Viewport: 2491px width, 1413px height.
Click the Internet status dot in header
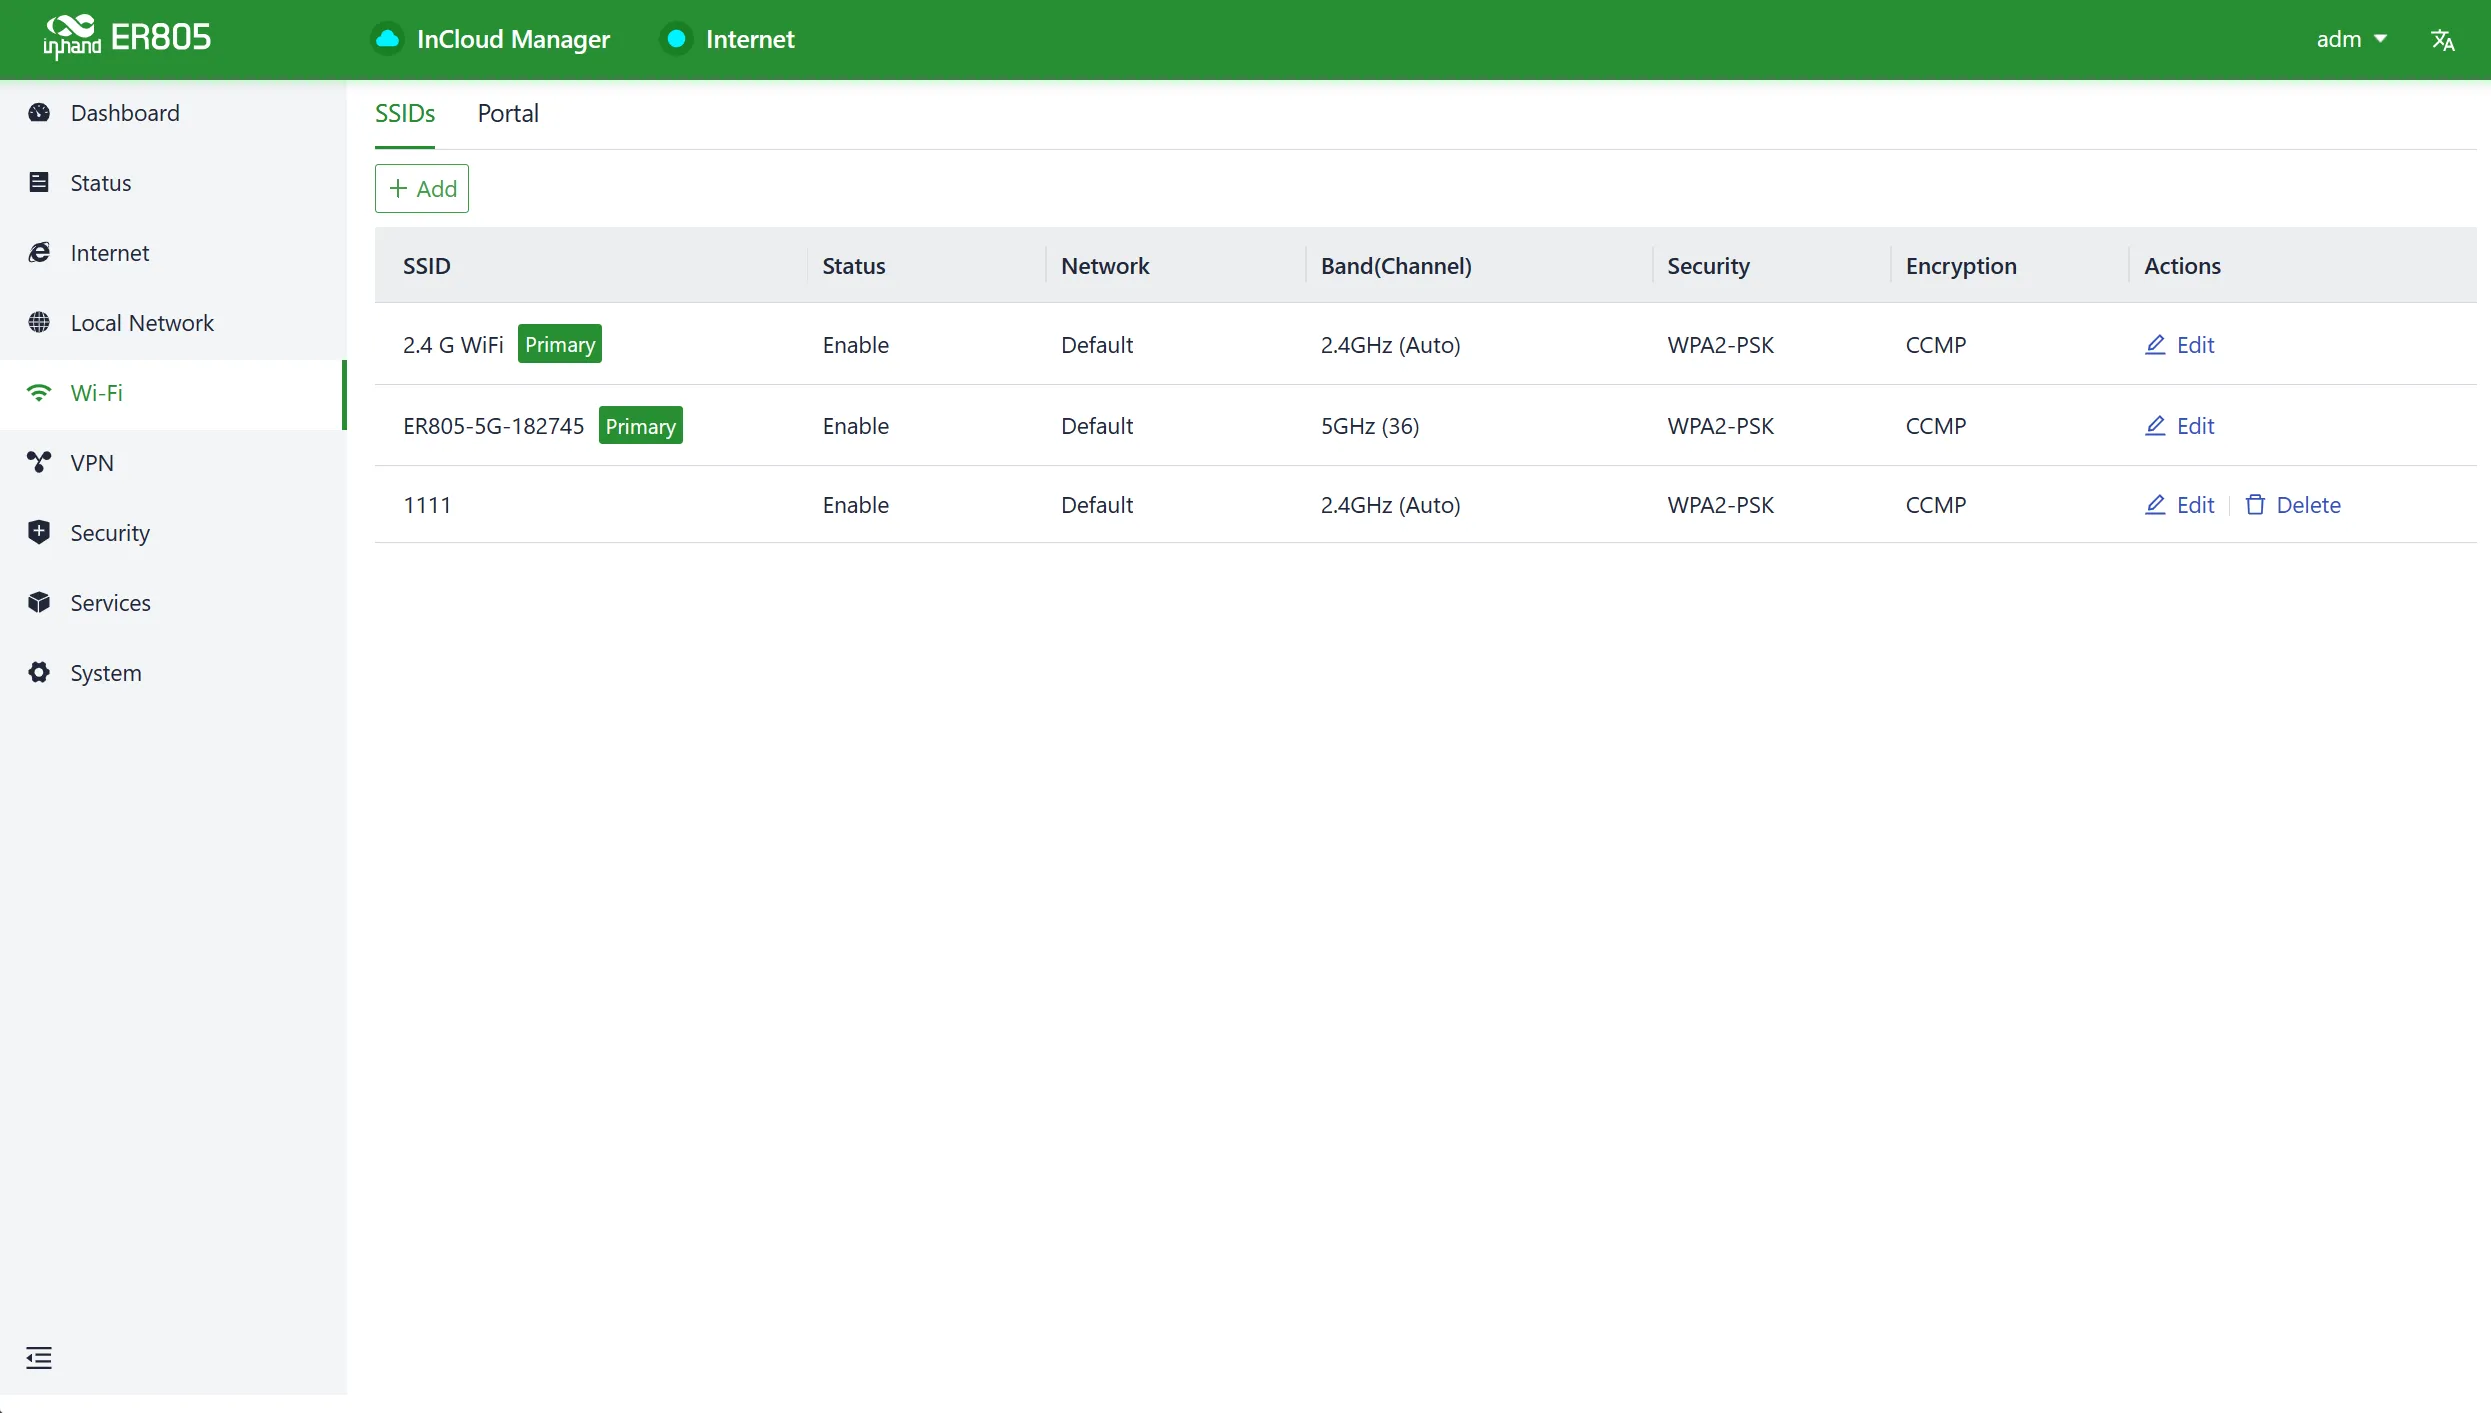(676, 39)
